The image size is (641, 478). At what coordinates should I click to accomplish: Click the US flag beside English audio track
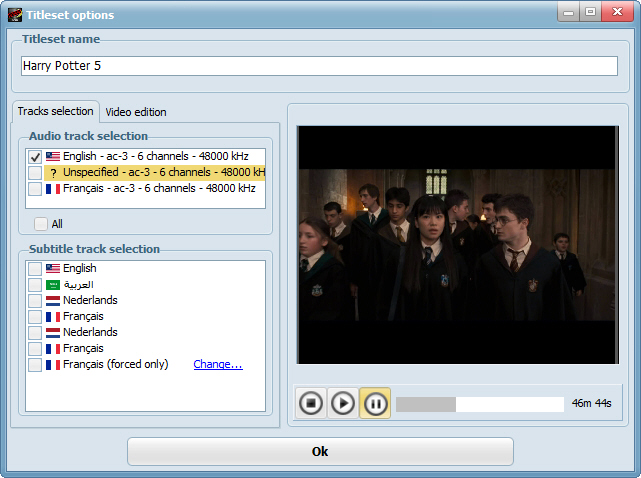tap(53, 157)
